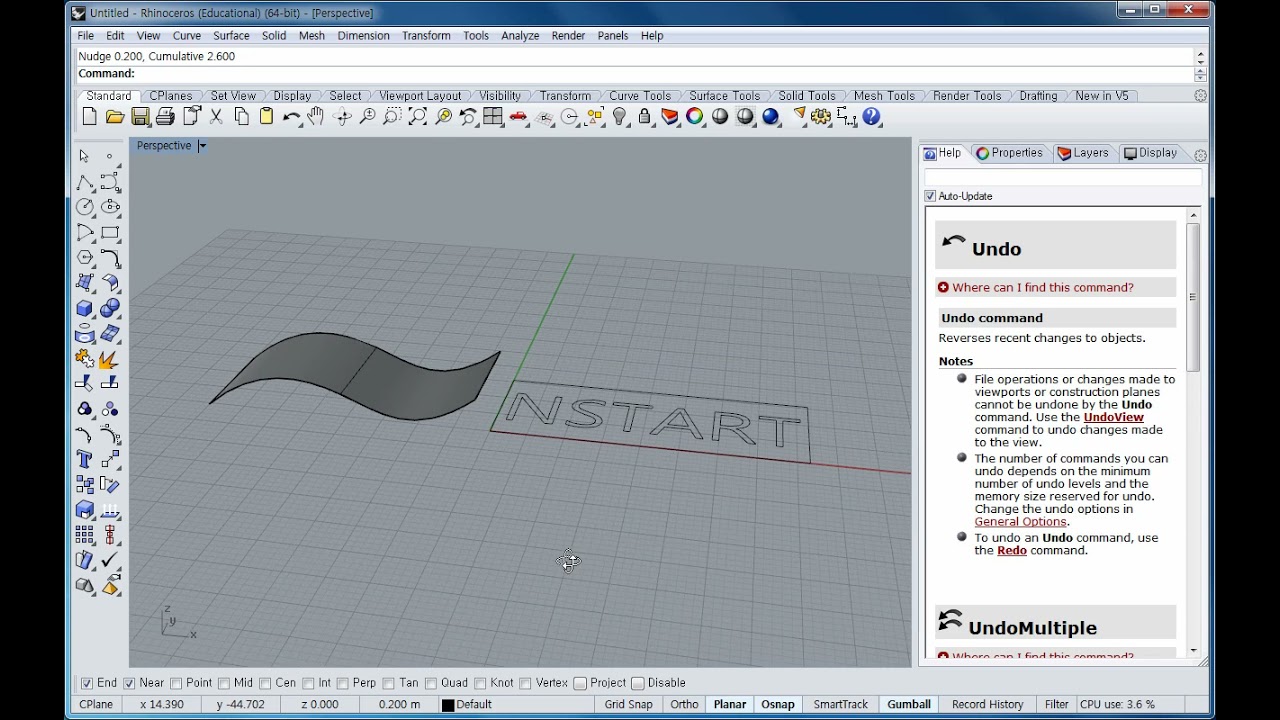1280x720 pixels.
Task: Enable the Cen osnap checkbox
Action: coord(265,683)
